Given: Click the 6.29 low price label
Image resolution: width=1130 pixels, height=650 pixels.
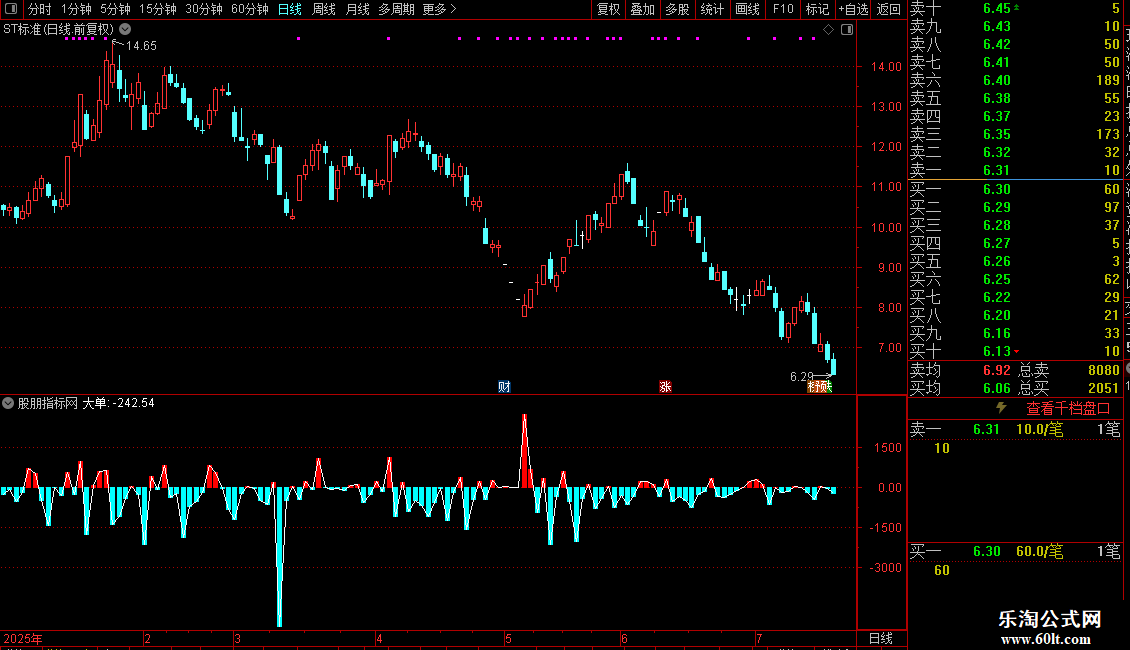Looking at the screenshot, I should pyautogui.click(x=801, y=376).
